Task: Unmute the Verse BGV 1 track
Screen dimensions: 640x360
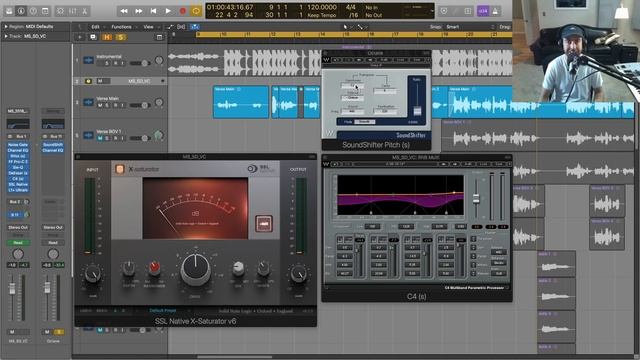Action: pyautogui.click(x=100, y=138)
